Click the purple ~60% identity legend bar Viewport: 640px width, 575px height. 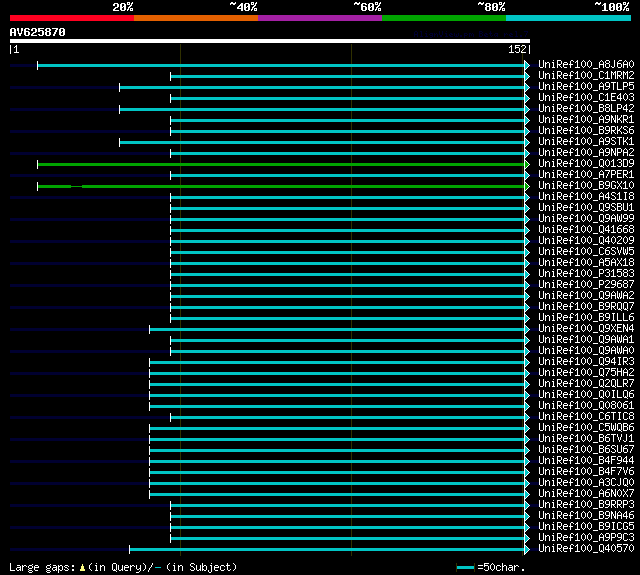point(320,18)
